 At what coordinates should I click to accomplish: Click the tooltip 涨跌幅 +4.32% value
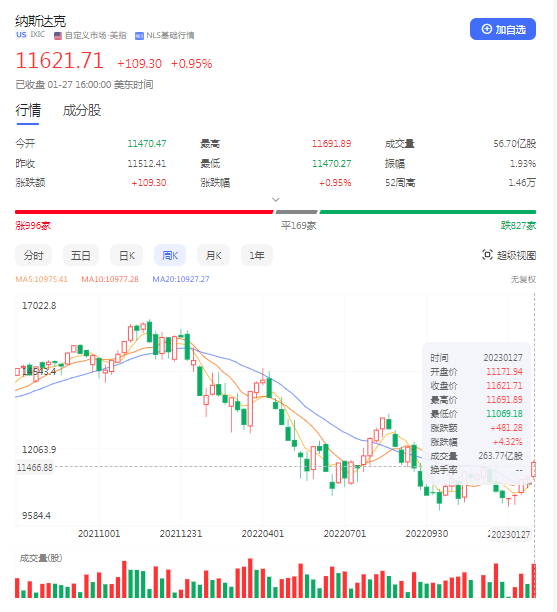pos(507,442)
